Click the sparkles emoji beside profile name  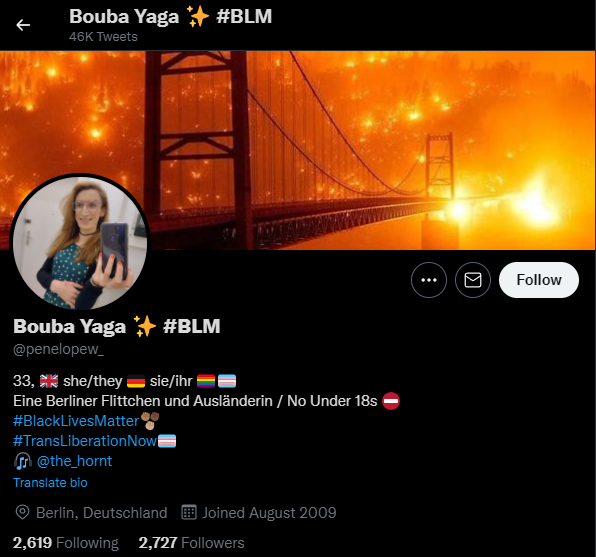[x=145, y=326]
